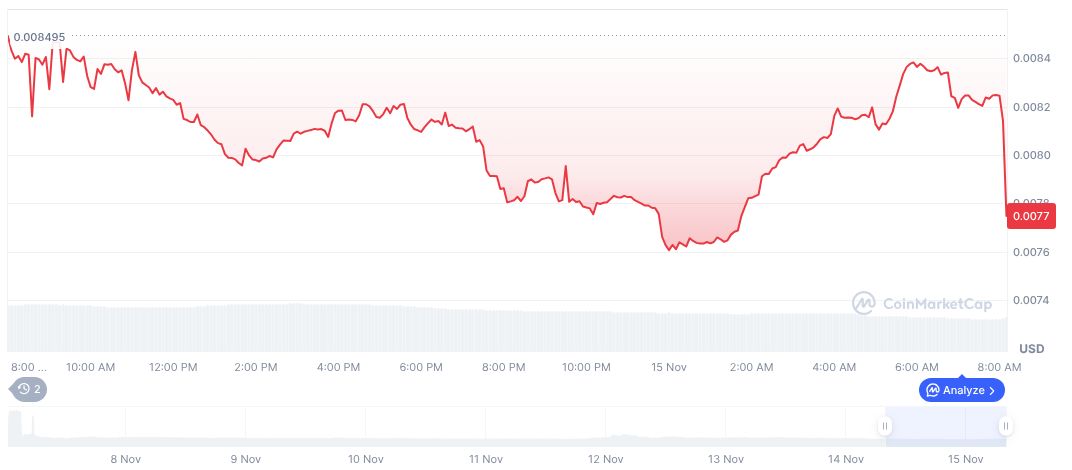The width and height of the screenshot is (1072, 470).
Task: Click the selected range window in the navigator
Action: click(945, 426)
